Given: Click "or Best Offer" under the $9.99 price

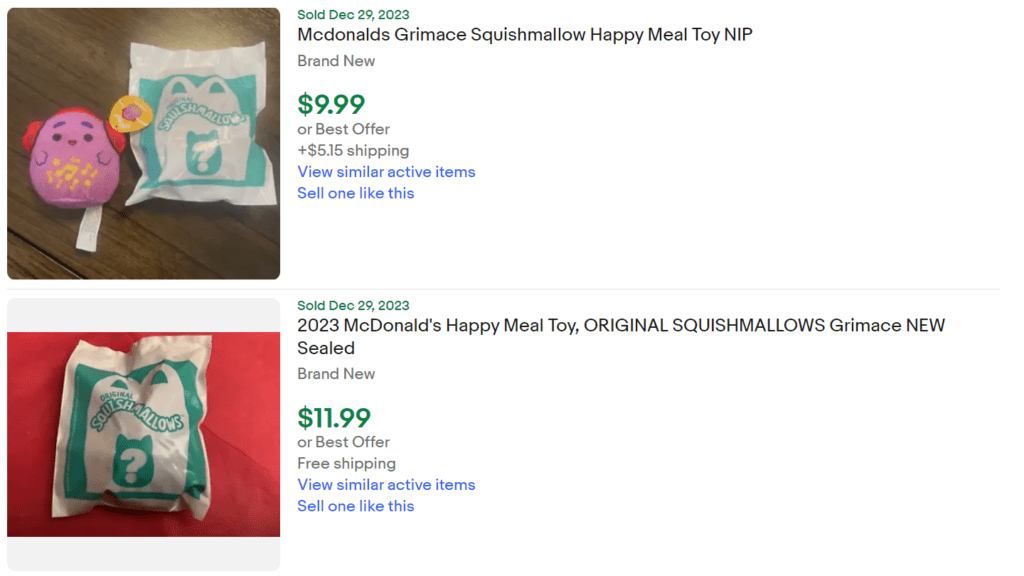Looking at the screenshot, I should pos(343,129).
